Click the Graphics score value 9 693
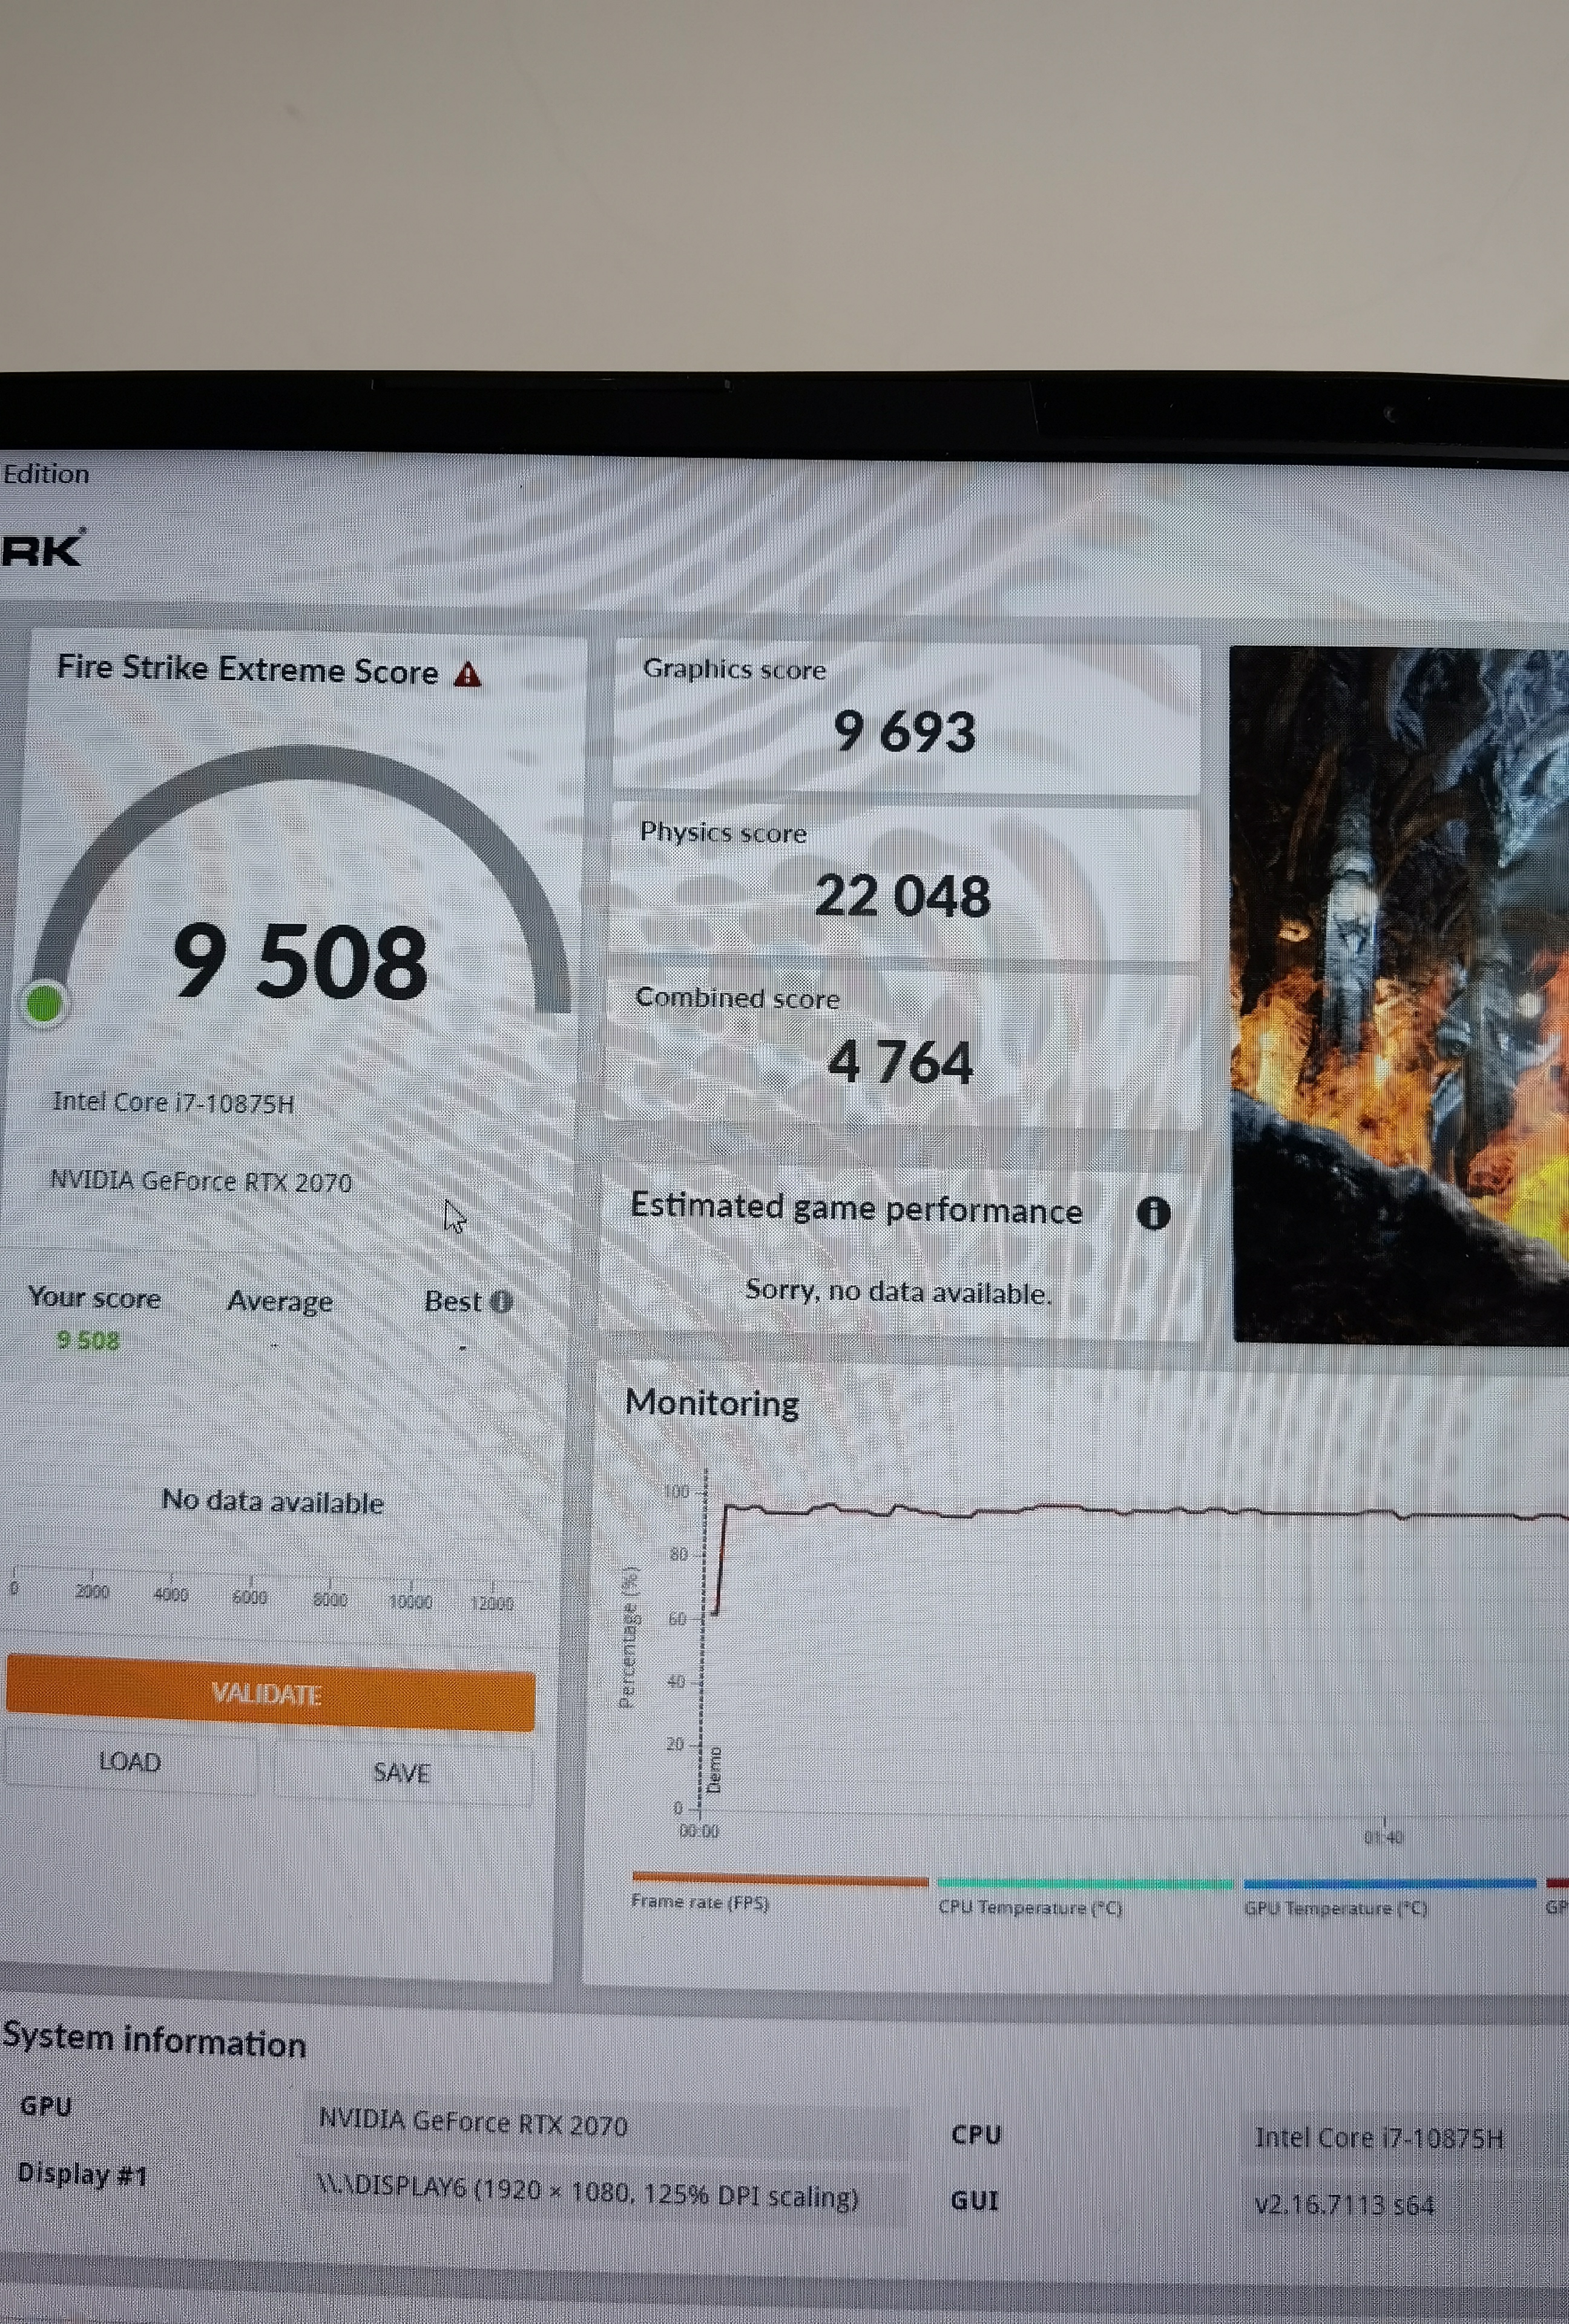The image size is (1569, 2324). pyautogui.click(x=904, y=731)
